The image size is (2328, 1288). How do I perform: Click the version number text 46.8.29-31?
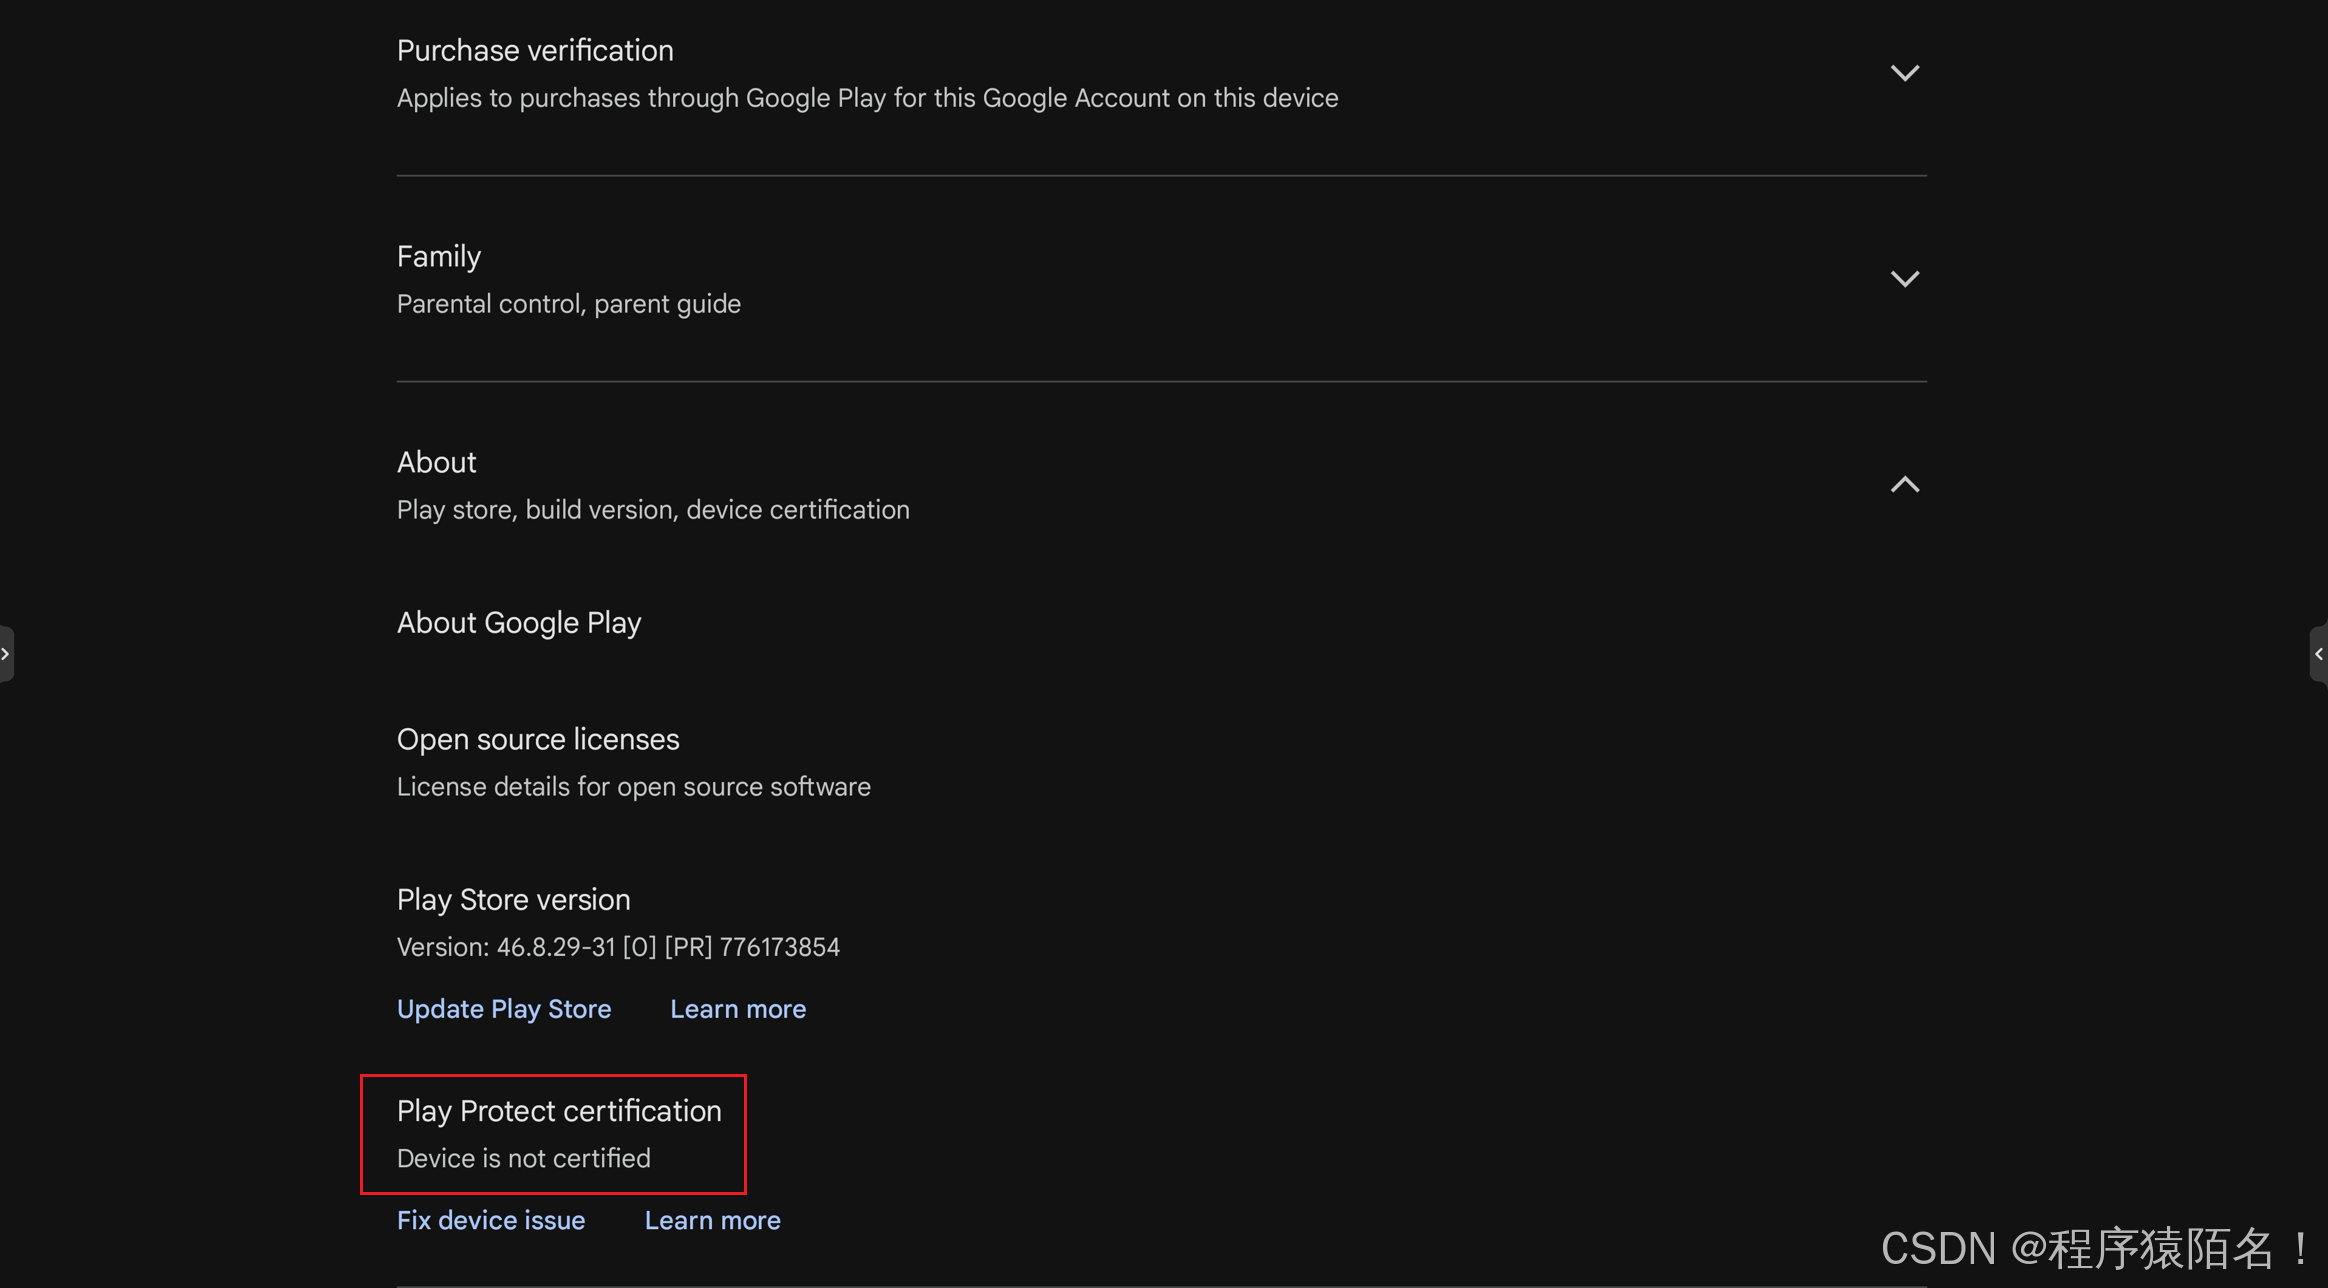pyautogui.click(x=555, y=947)
